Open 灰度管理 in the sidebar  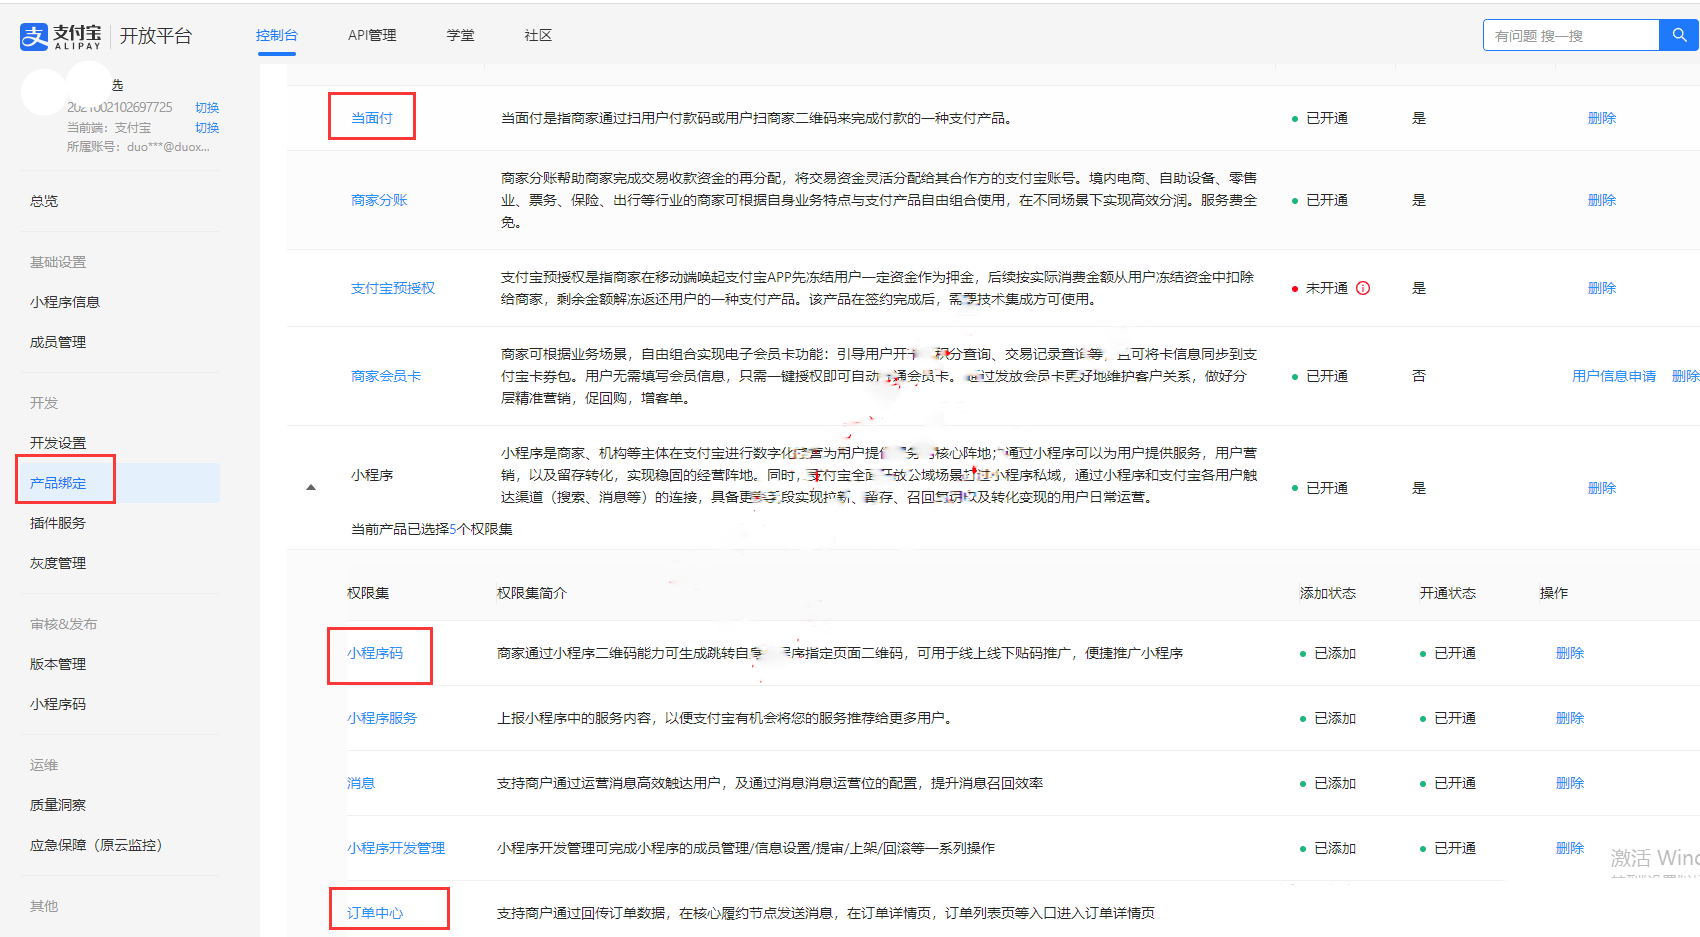tap(58, 563)
